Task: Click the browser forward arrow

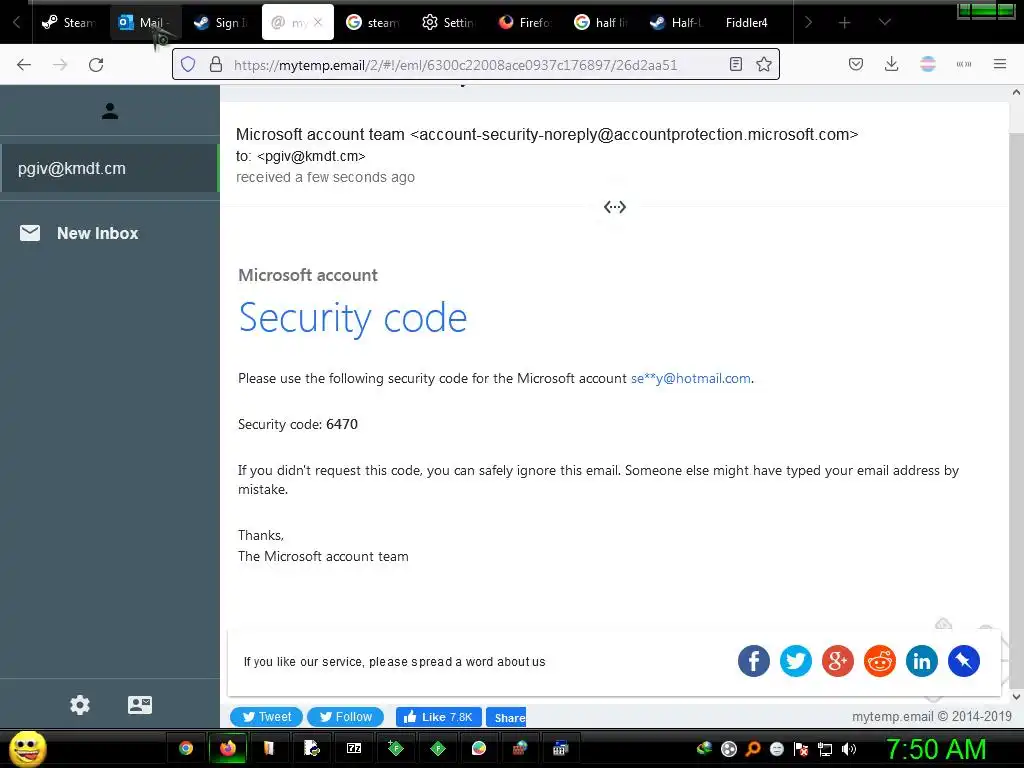Action: (60, 65)
